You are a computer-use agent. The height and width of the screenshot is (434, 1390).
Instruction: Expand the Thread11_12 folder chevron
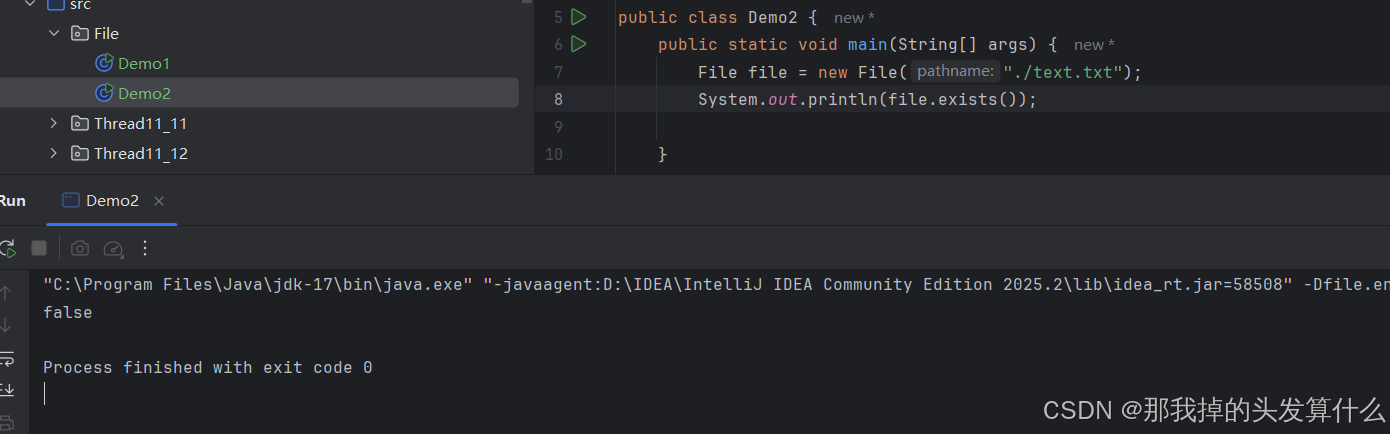coord(54,154)
